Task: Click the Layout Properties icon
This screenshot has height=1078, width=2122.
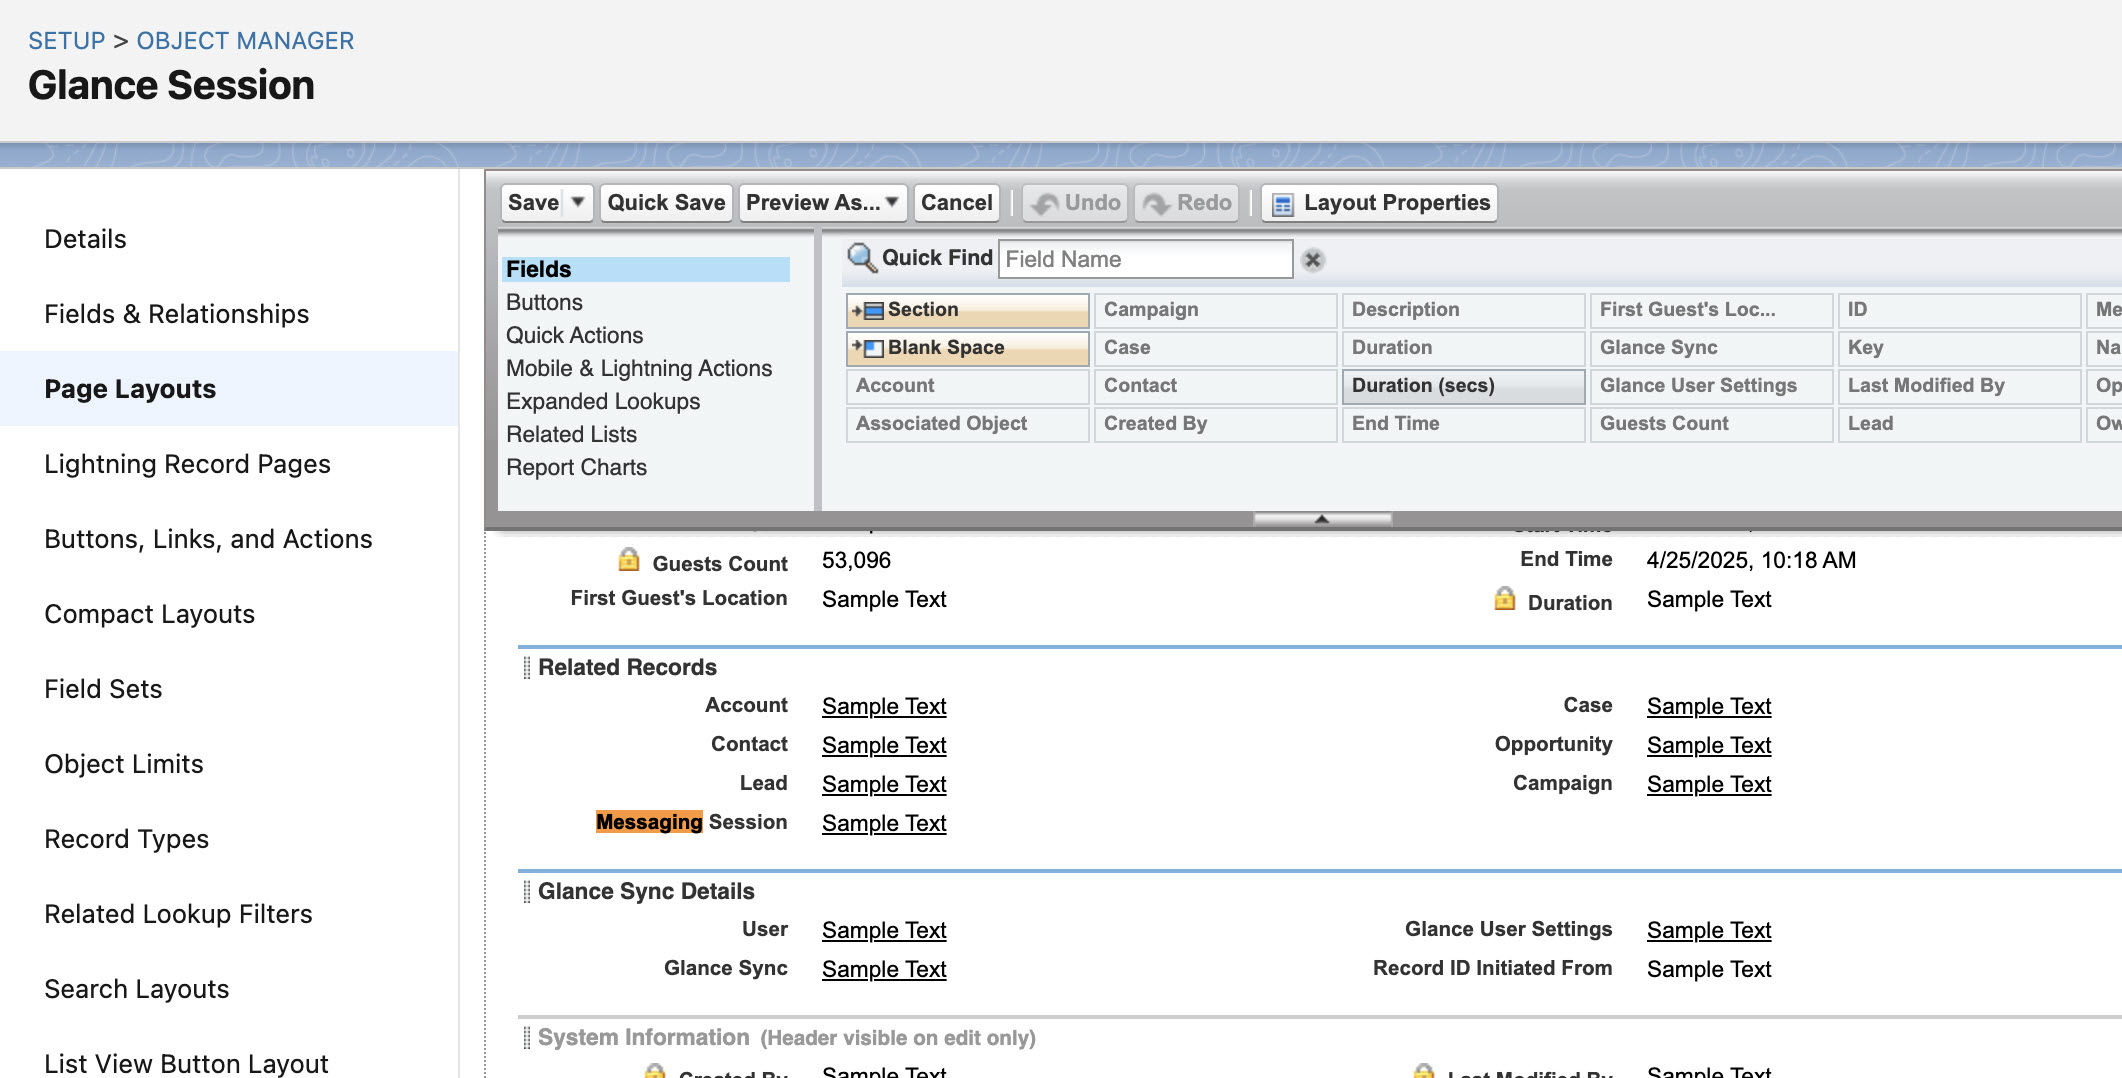Action: coord(1282,204)
